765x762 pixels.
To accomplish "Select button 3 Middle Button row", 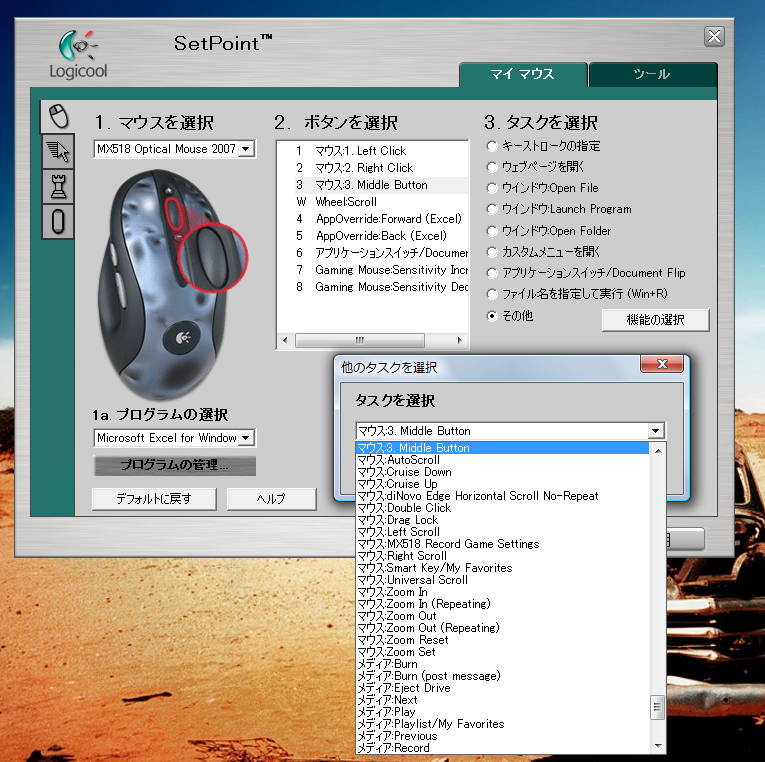I will pyautogui.click(x=372, y=185).
